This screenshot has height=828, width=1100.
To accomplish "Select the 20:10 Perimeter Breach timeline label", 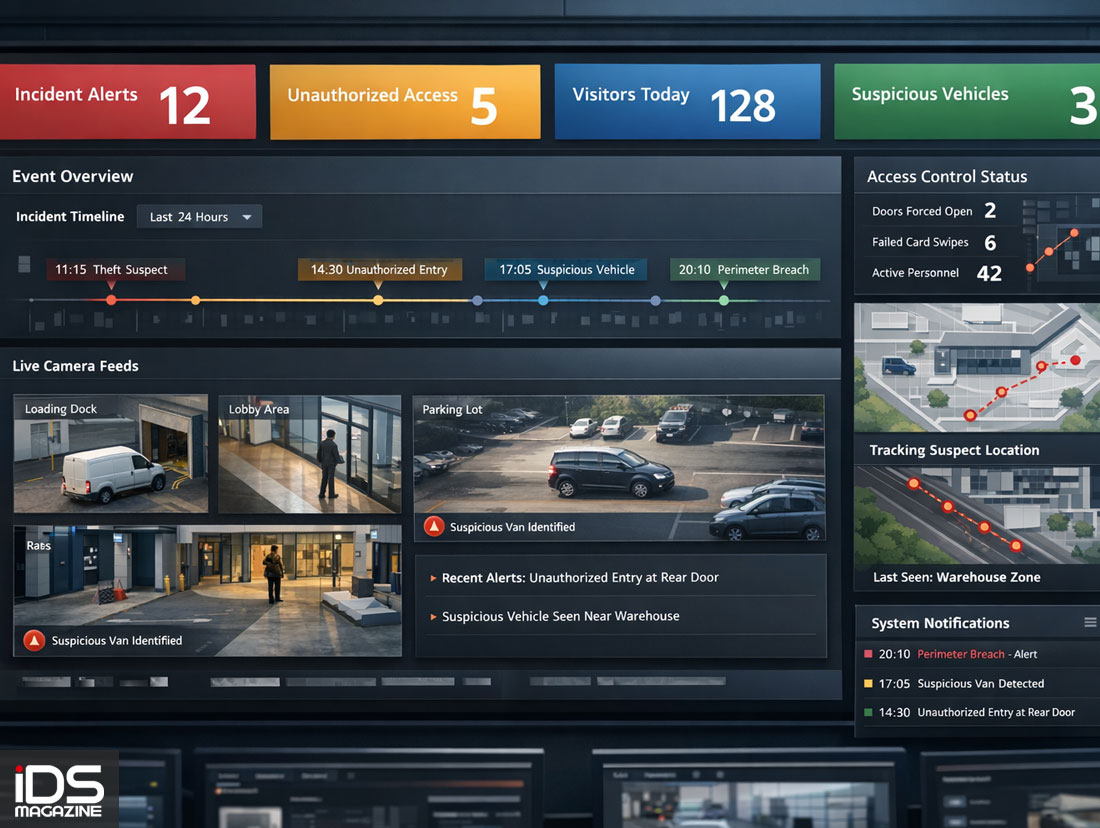I will coord(744,270).
